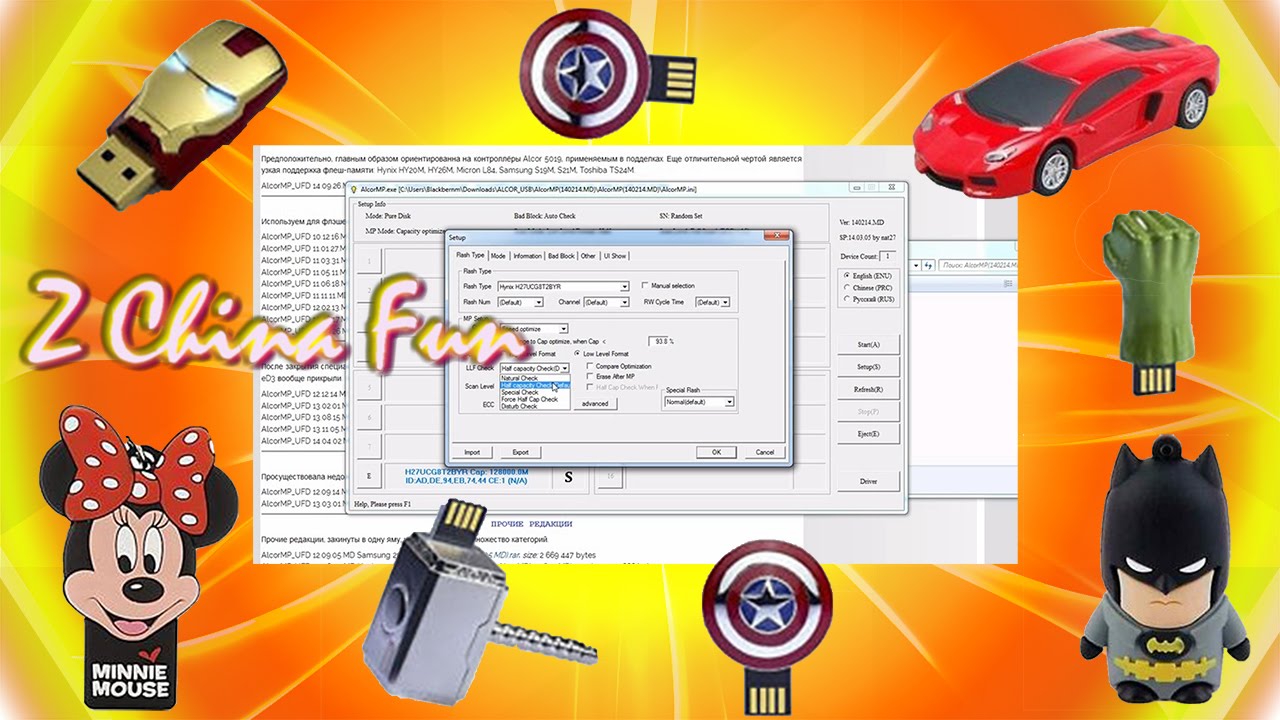Tick the Erase After MP checkbox
Image resolution: width=1280 pixels, height=720 pixels.
[590, 376]
